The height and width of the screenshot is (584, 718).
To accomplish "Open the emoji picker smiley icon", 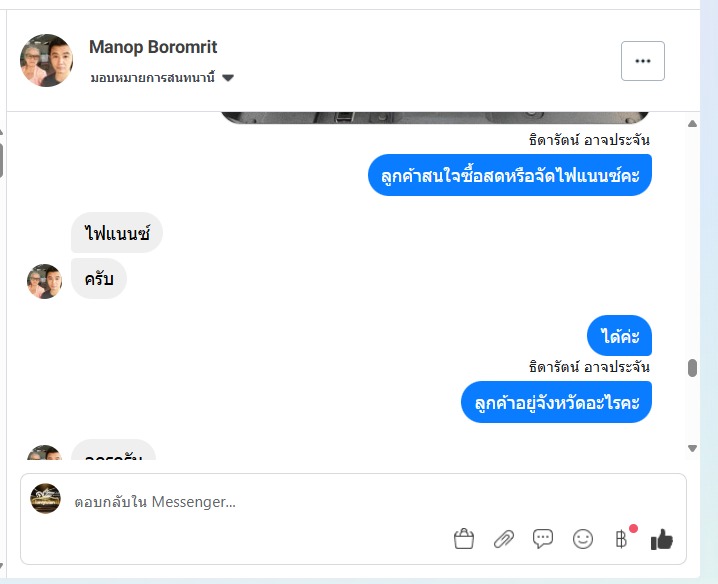I will tap(583, 539).
